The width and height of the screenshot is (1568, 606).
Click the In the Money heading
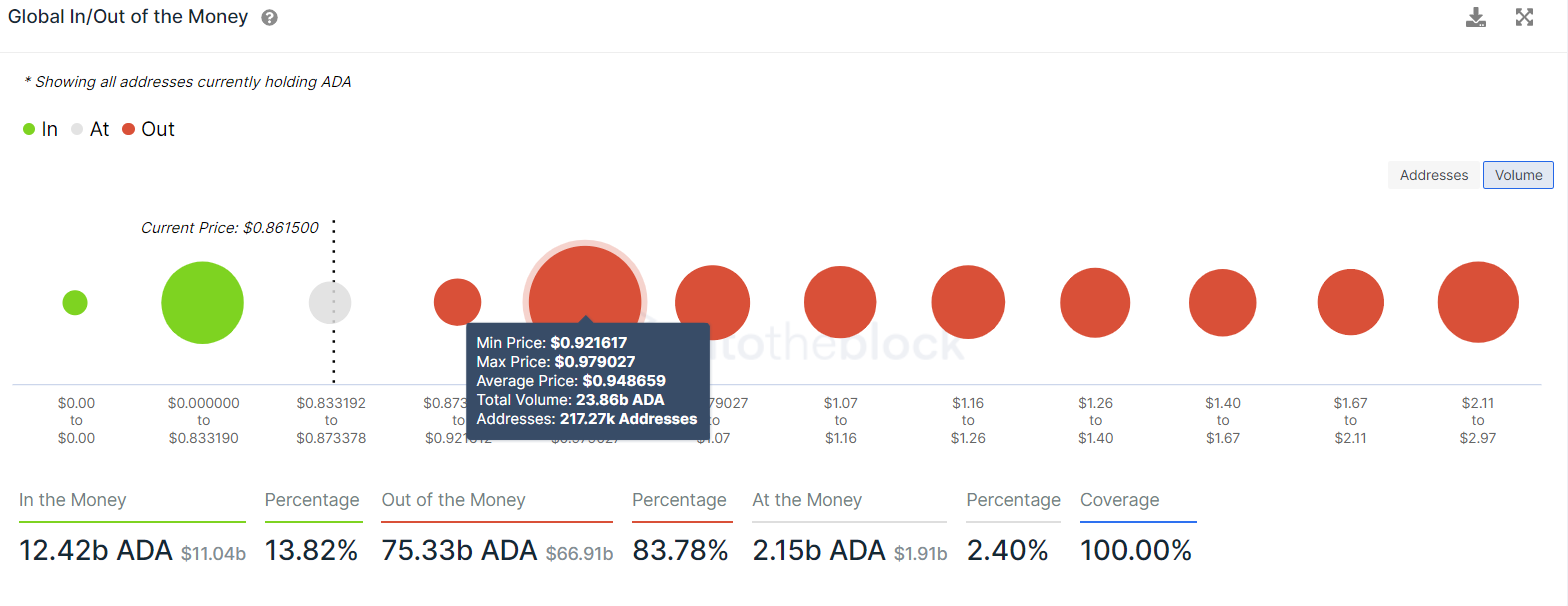(73, 500)
